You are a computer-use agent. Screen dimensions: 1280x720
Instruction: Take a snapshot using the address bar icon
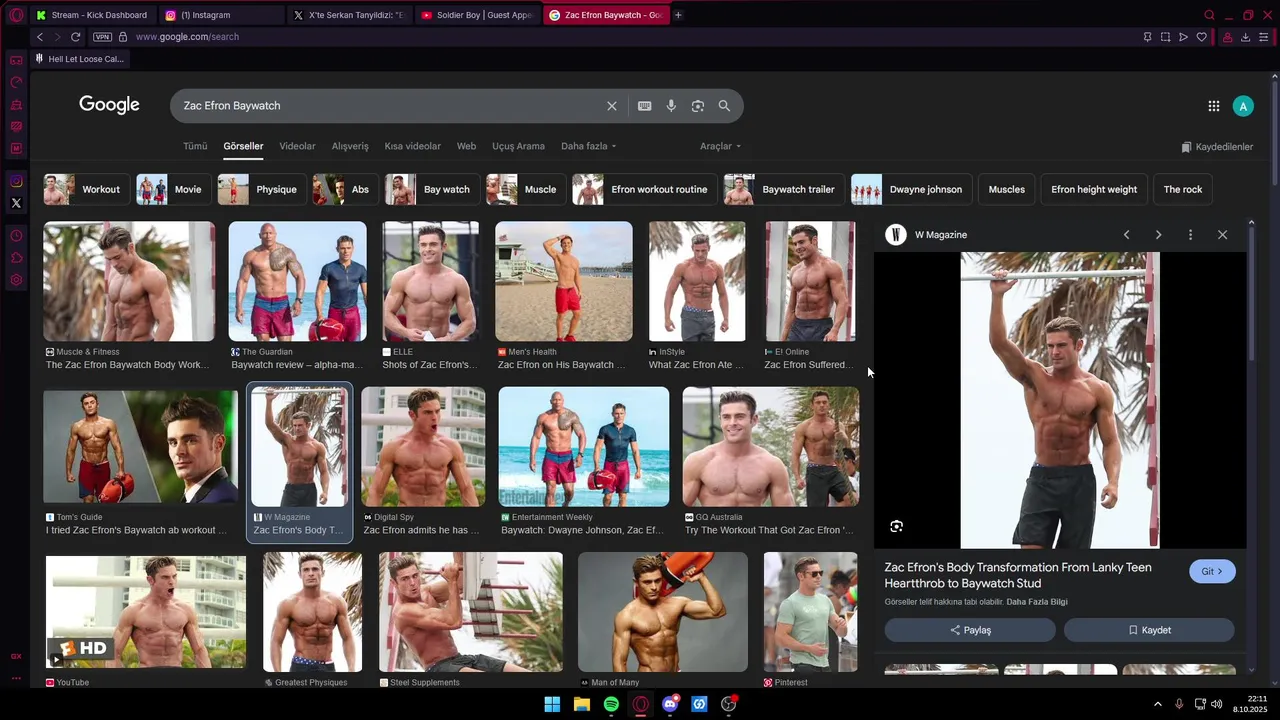tap(1165, 37)
